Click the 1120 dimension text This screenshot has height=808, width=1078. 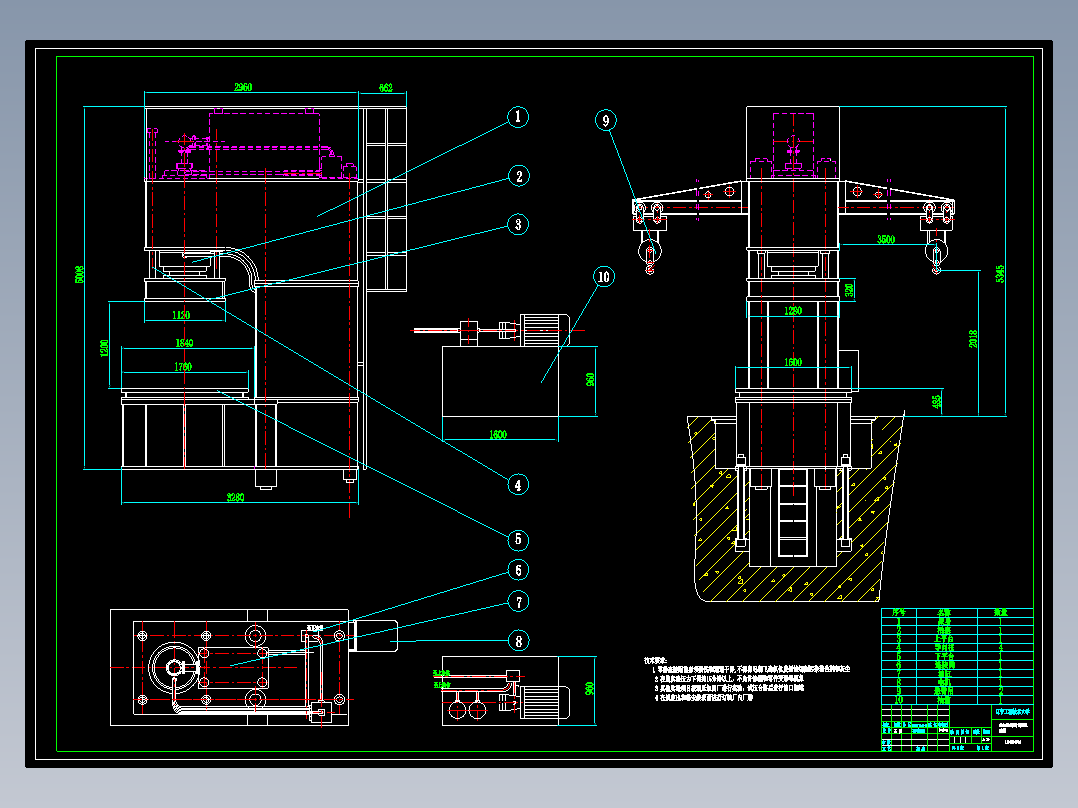pyautogui.click(x=181, y=315)
